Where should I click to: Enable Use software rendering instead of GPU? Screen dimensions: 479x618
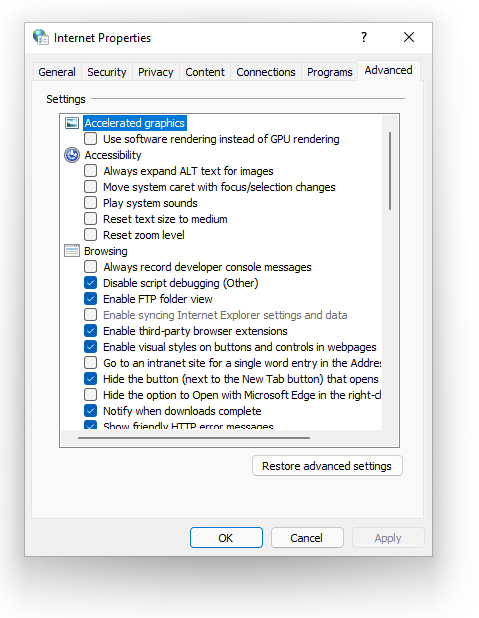pyautogui.click(x=91, y=139)
